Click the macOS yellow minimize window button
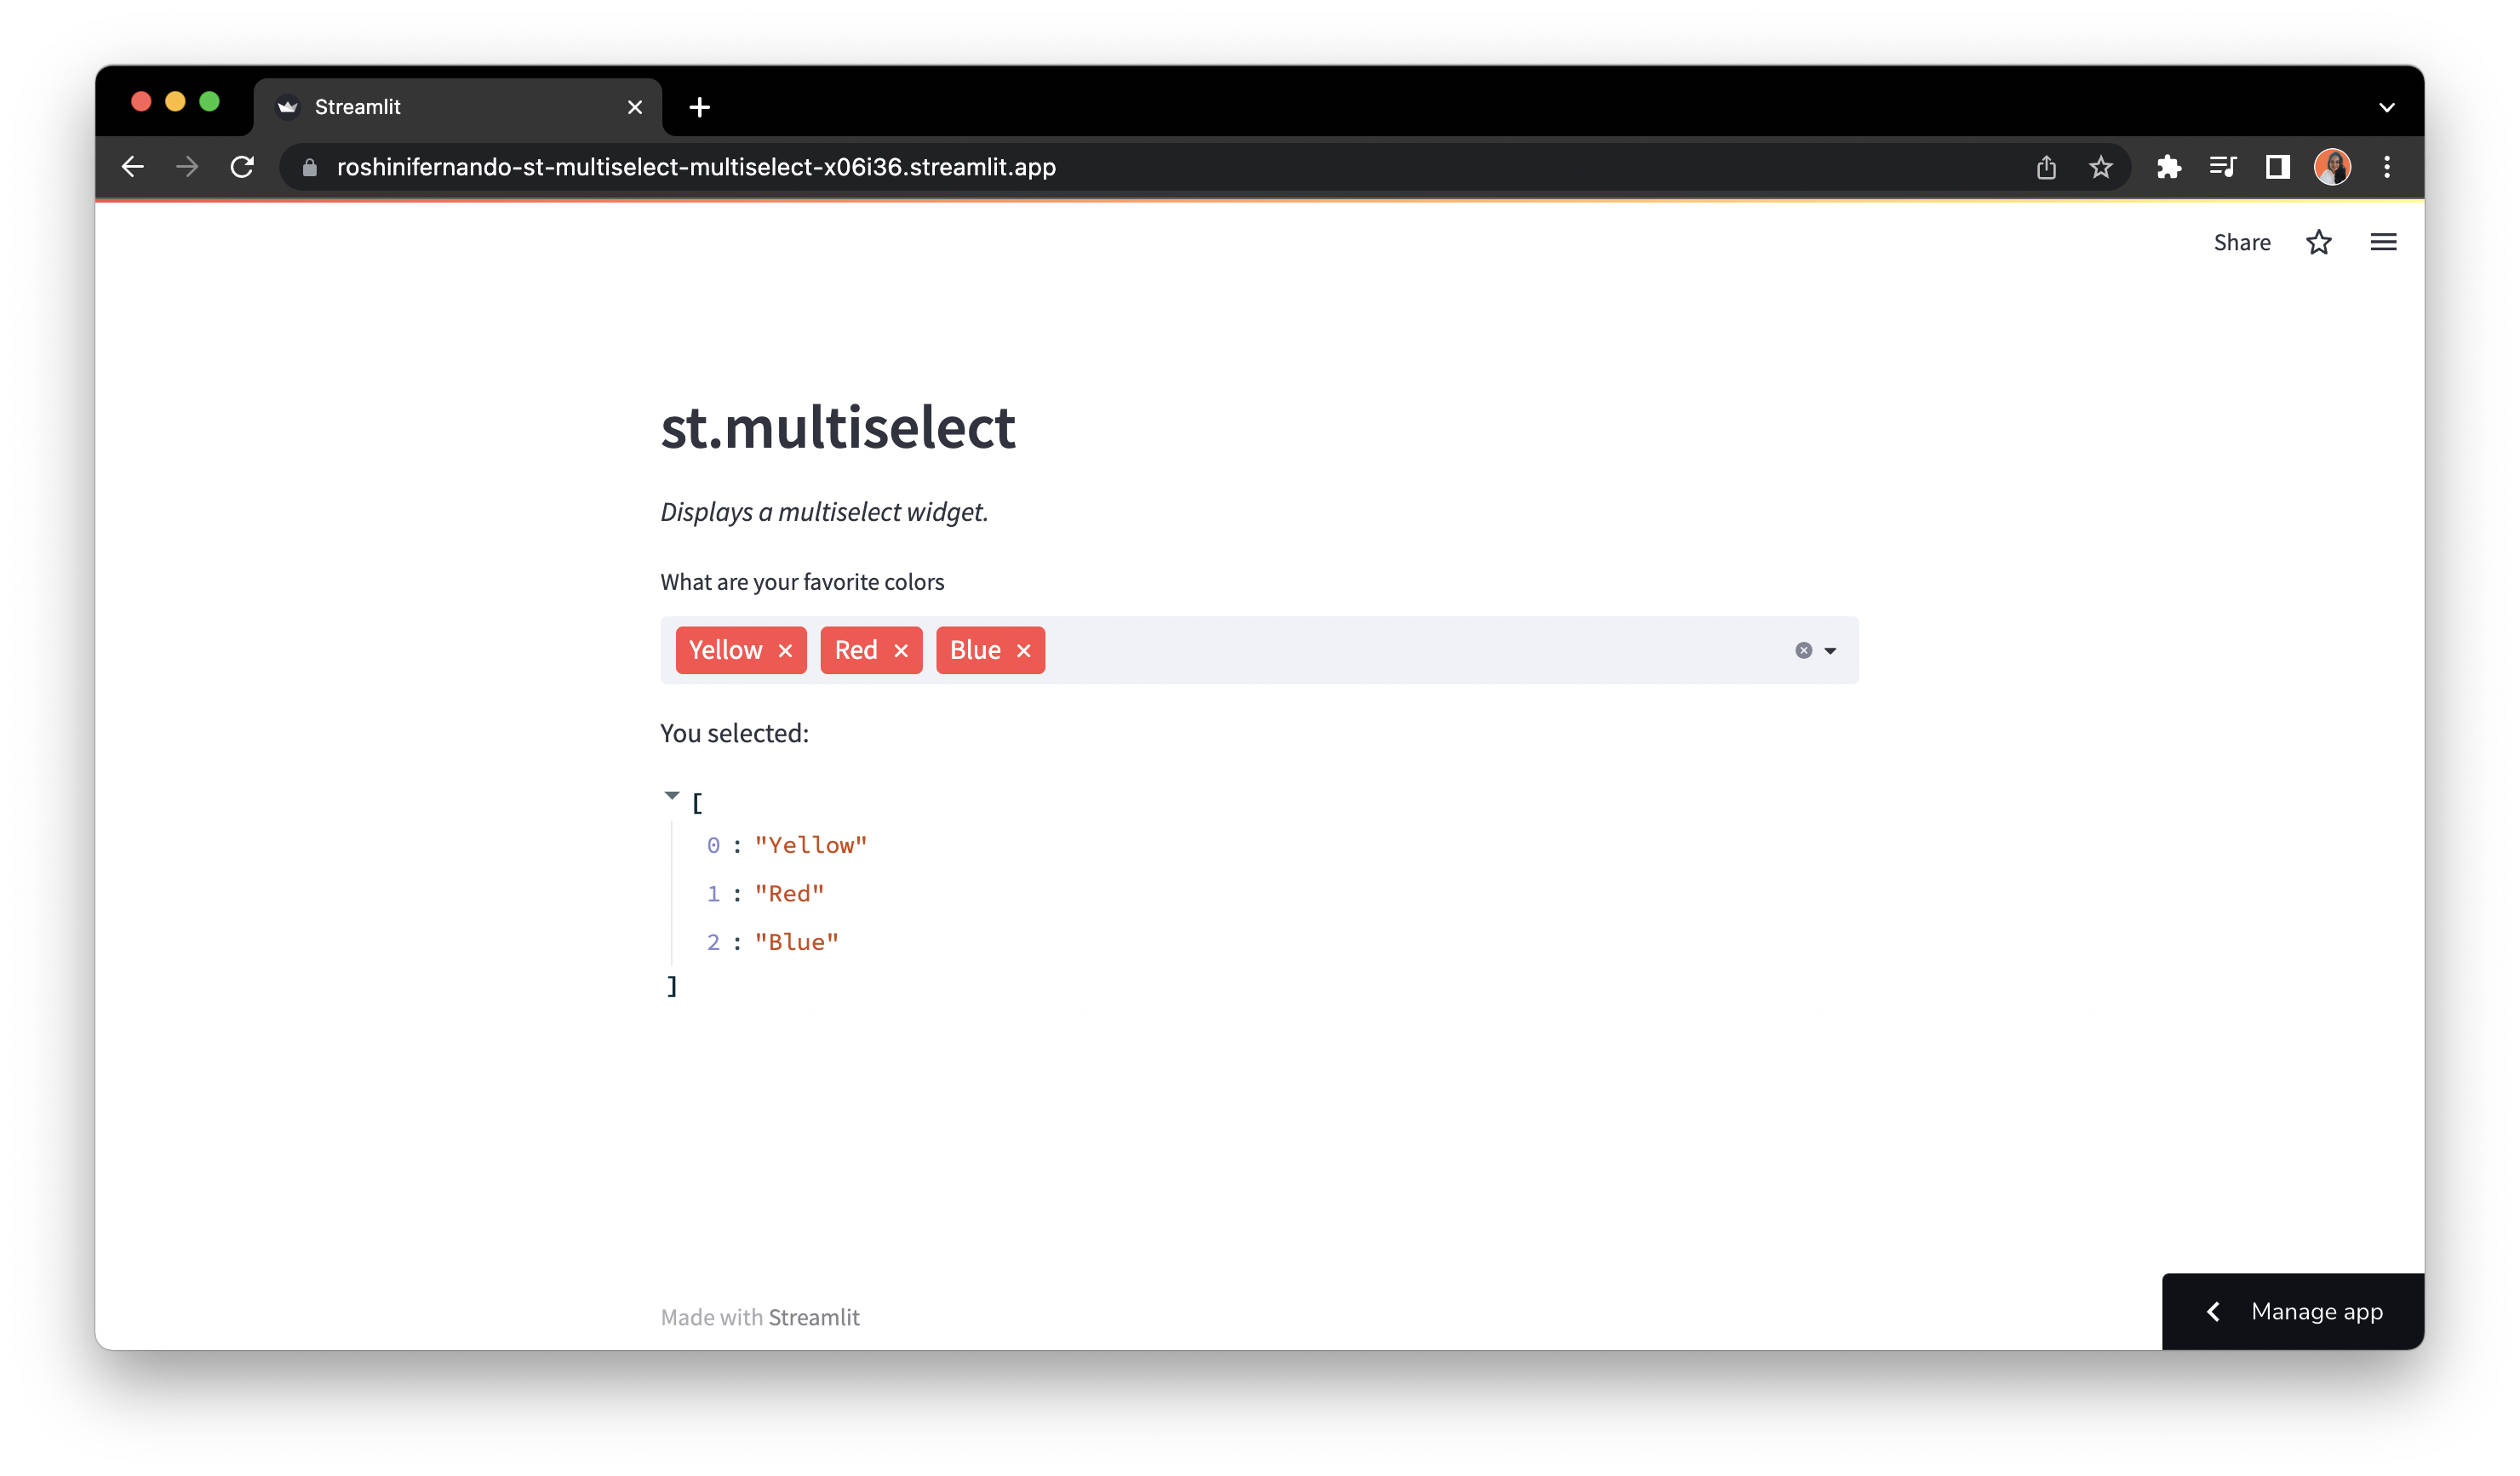This screenshot has height=1476, width=2520. 175,101
